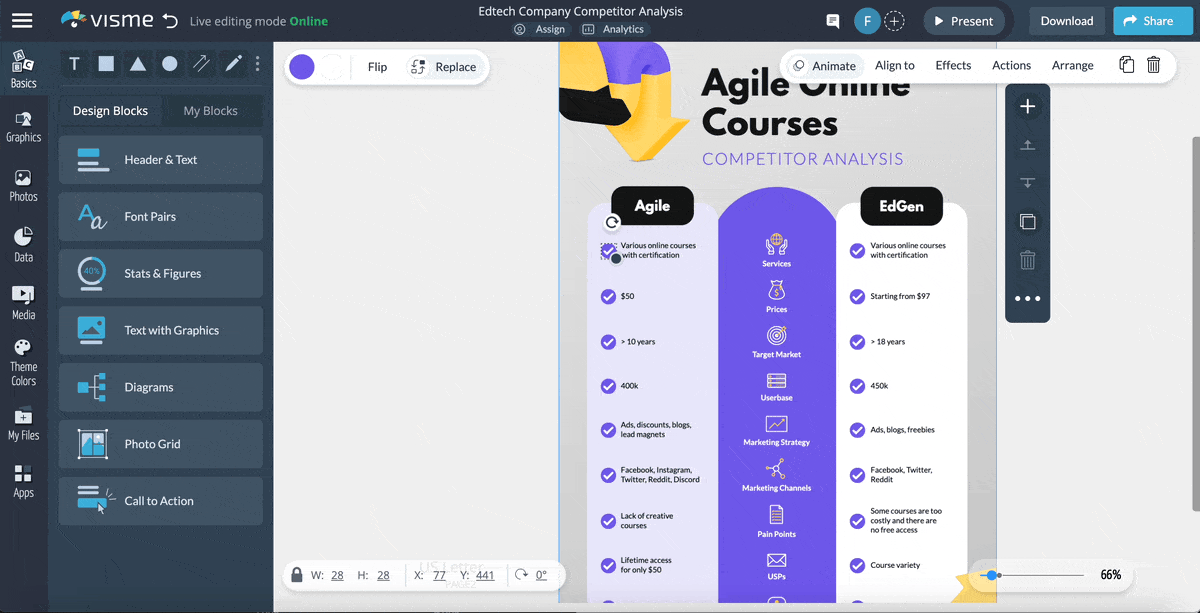Click the checkmark next to Starting from $97
Viewport: 1200px width, 613px height.
click(857, 296)
